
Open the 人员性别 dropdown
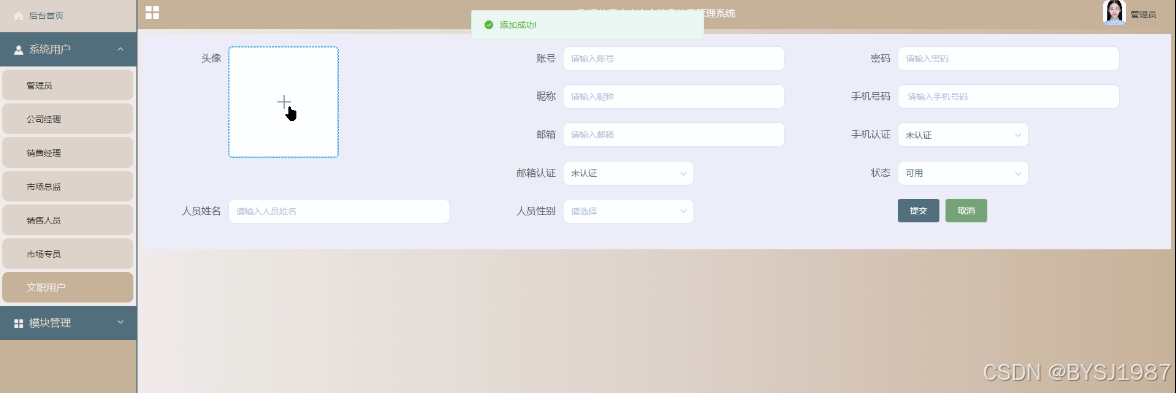coord(628,212)
